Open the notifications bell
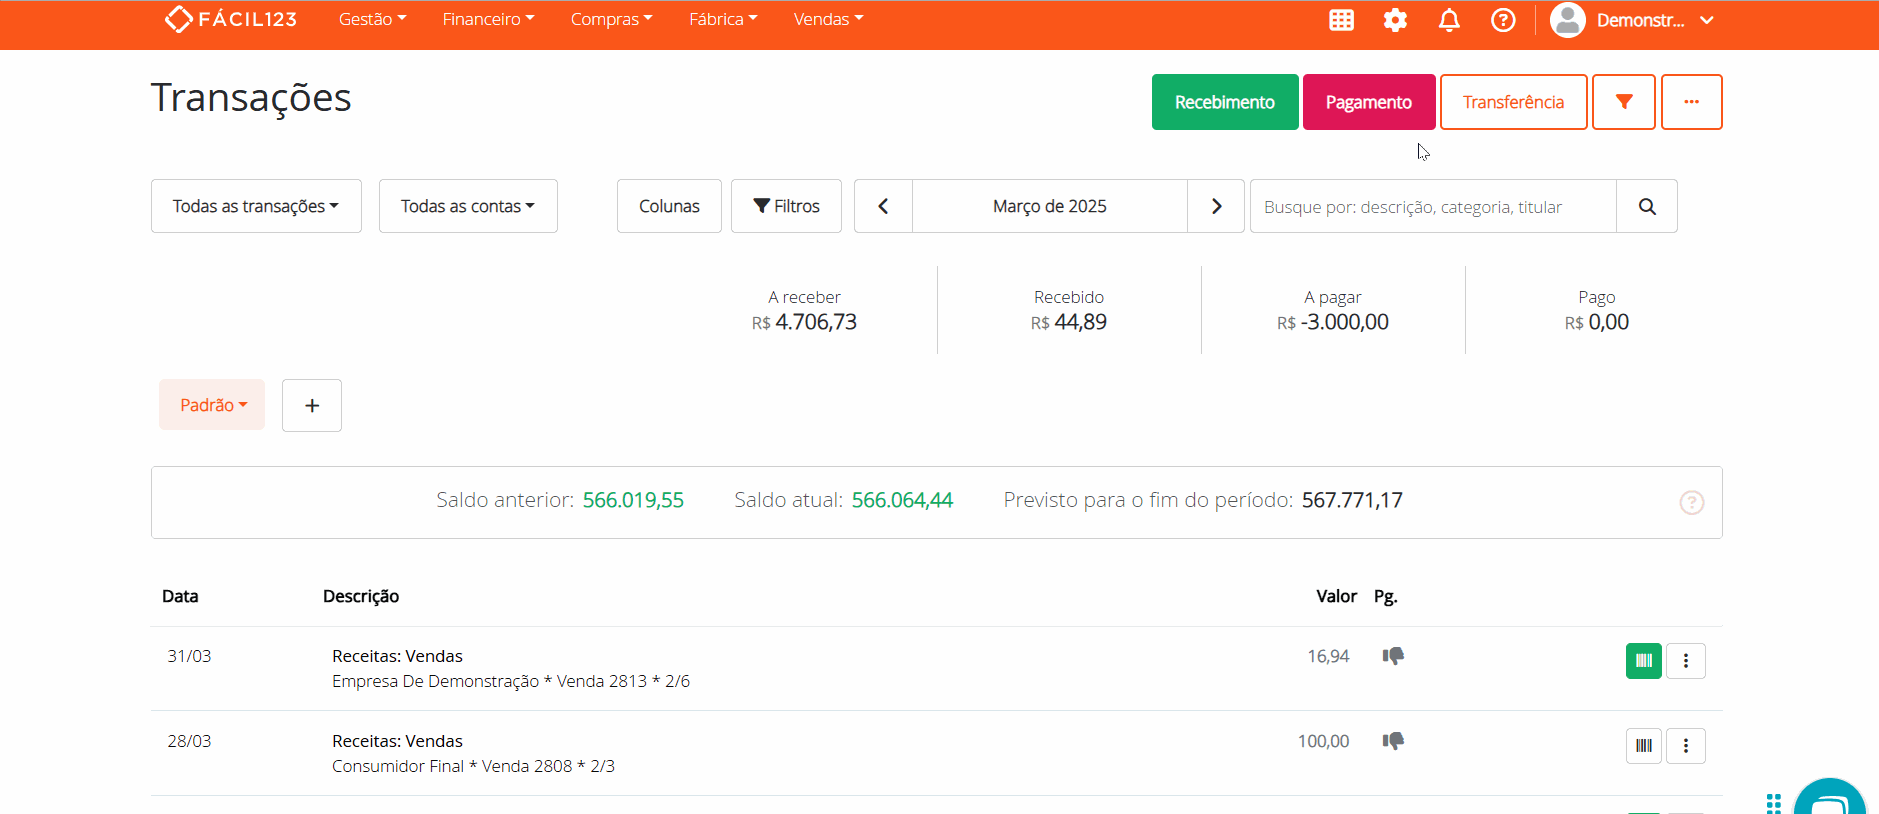Screen dimensions: 1879x814 tap(1449, 20)
